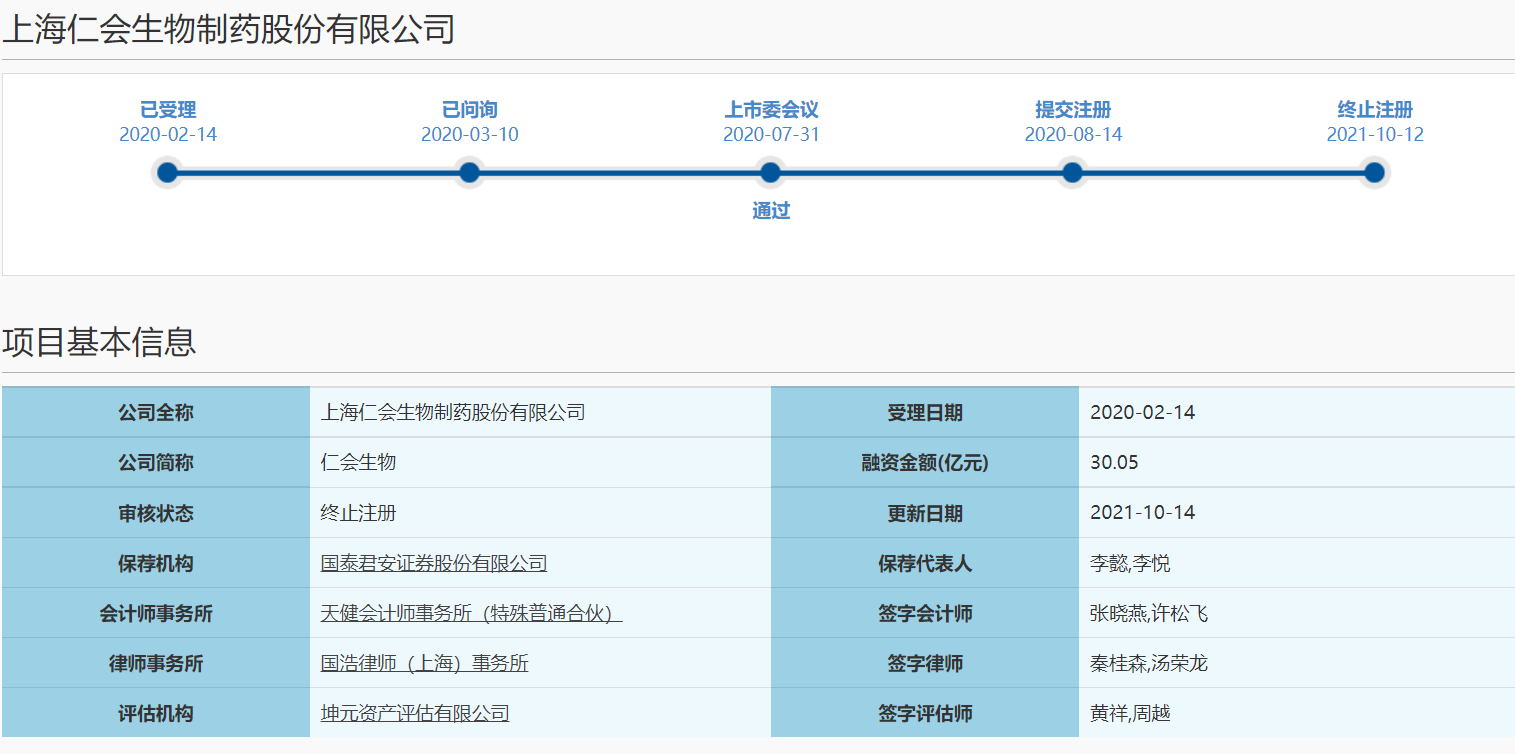This screenshot has width=1515, height=754.
Task: Click the financing amount 30.05
Action: click(1114, 463)
